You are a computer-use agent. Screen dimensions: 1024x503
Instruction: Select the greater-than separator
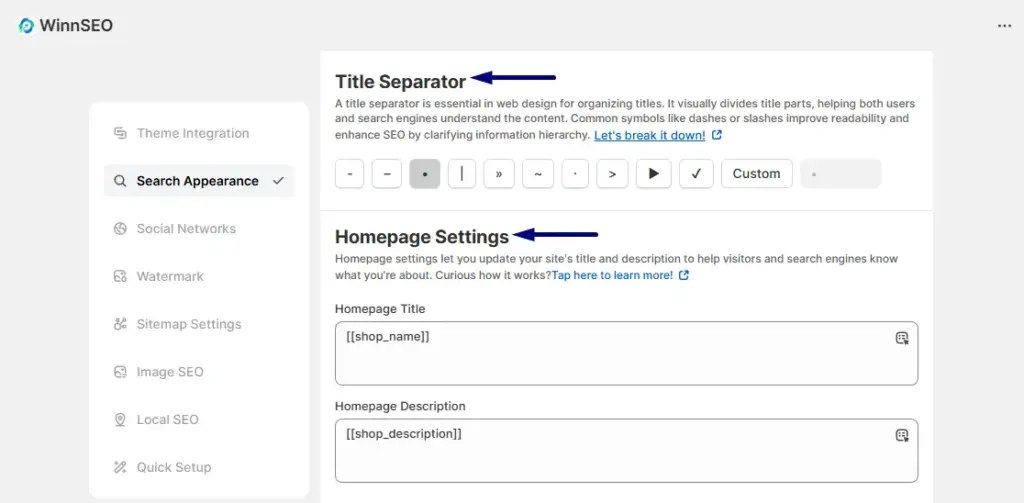pos(613,174)
